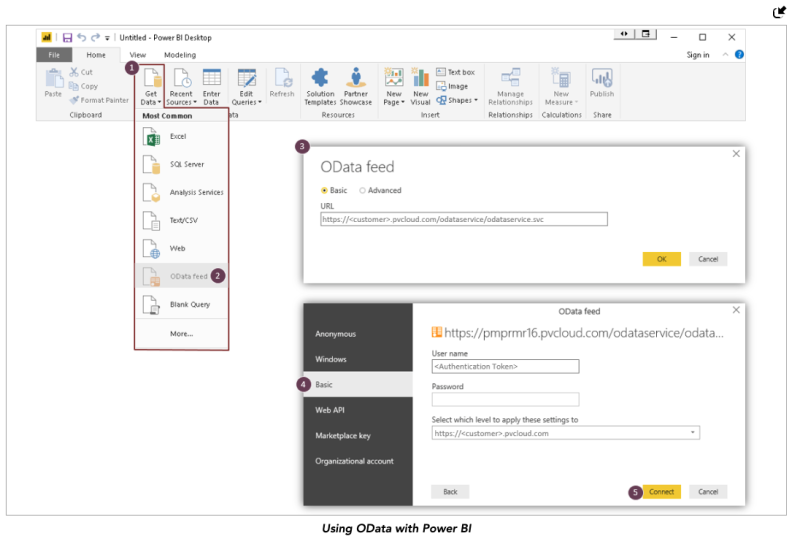The image size is (800, 536).
Task: Open Quick Access Toolbar customize arrow
Action: [107, 38]
